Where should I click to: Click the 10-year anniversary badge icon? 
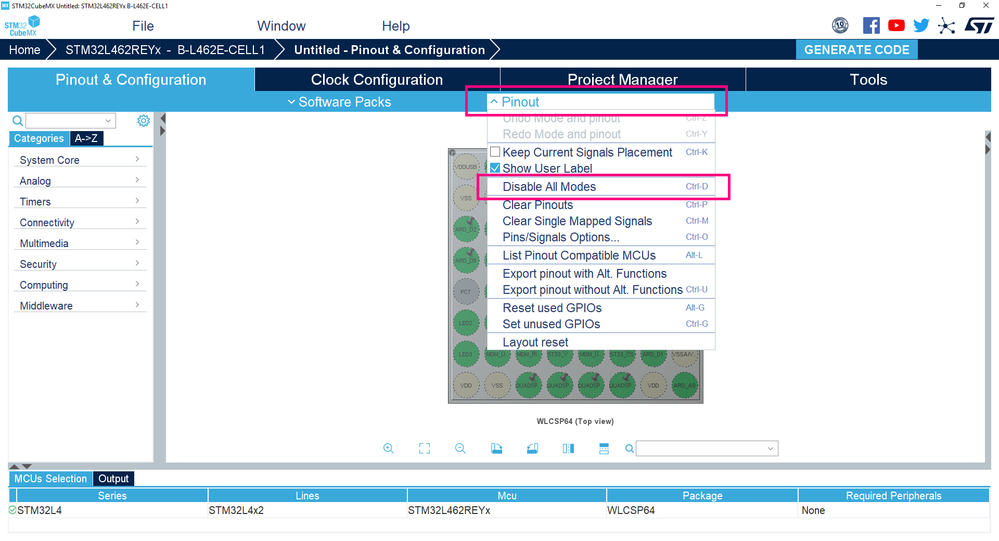840,25
